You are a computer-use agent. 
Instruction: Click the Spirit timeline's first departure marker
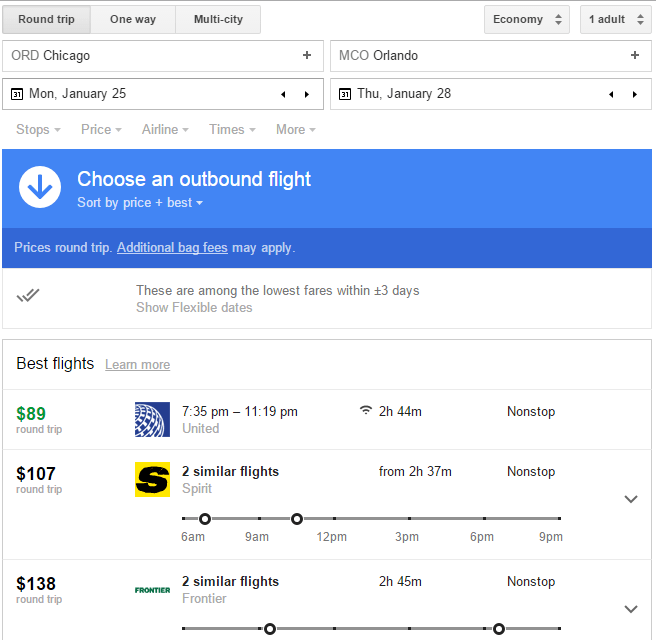coord(205,519)
